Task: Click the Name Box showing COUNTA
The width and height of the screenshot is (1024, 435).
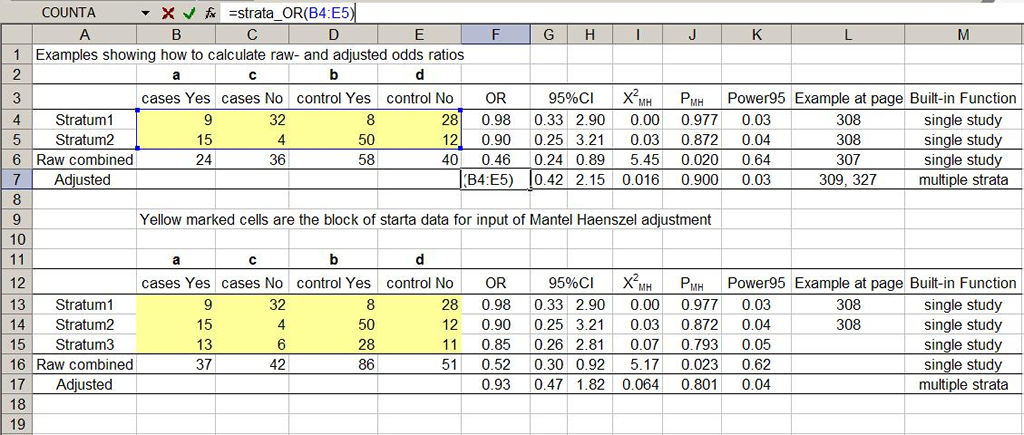Action: pos(70,13)
